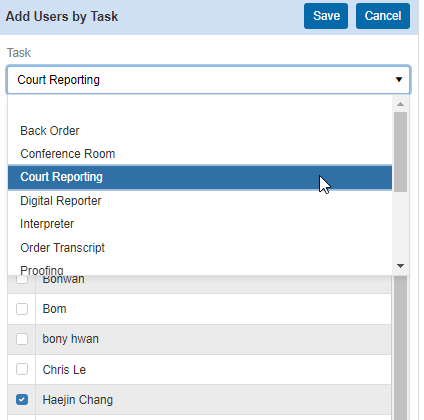Viewport: 424px width, 420px height.
Task: Click the Chris Le name
Action: [x=64, y=370]
